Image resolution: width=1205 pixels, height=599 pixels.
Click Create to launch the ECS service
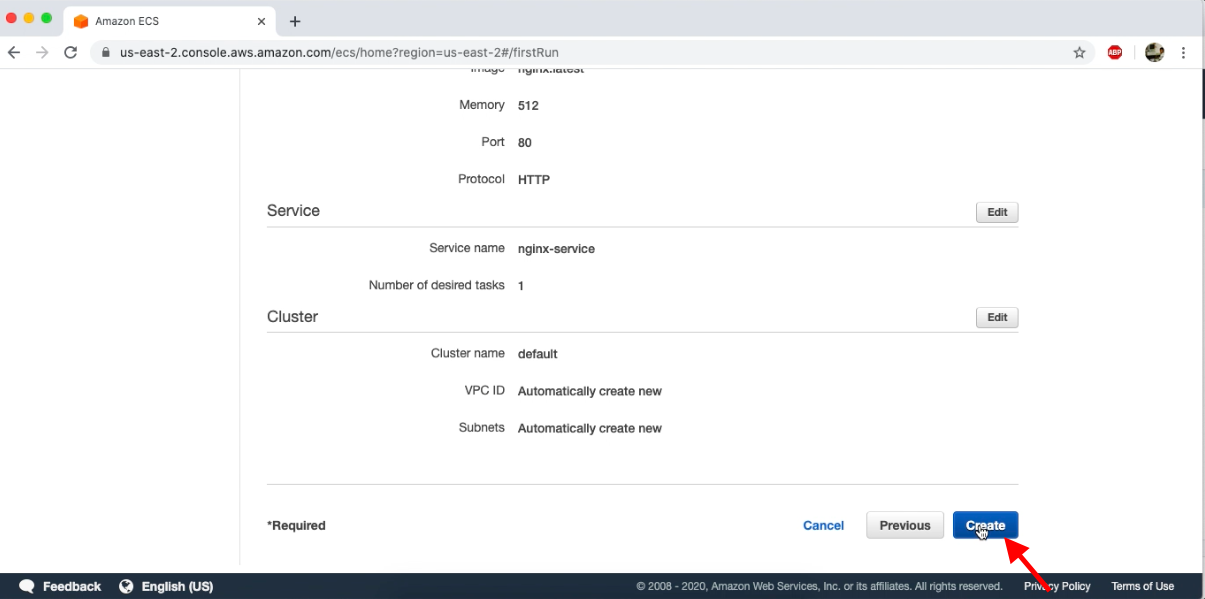(985, 525)
